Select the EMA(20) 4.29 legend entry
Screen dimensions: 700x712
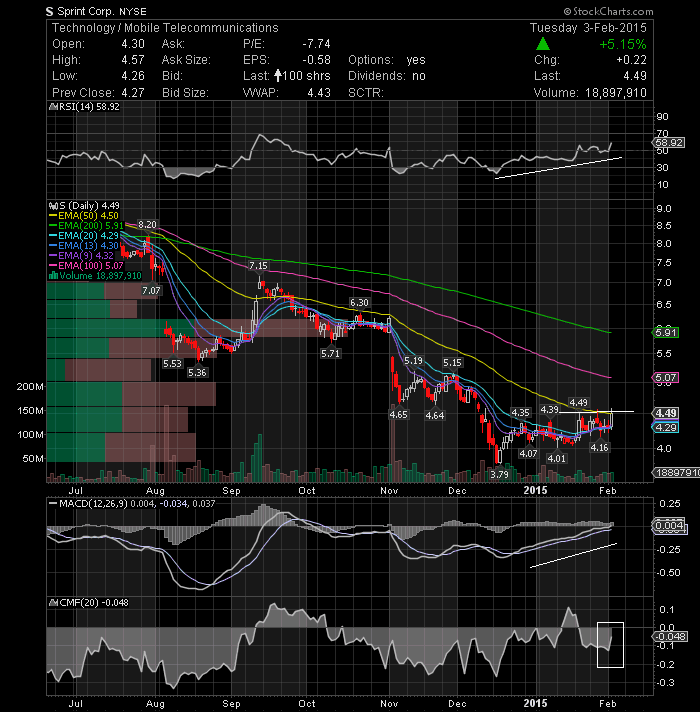(x=84, y=236)
